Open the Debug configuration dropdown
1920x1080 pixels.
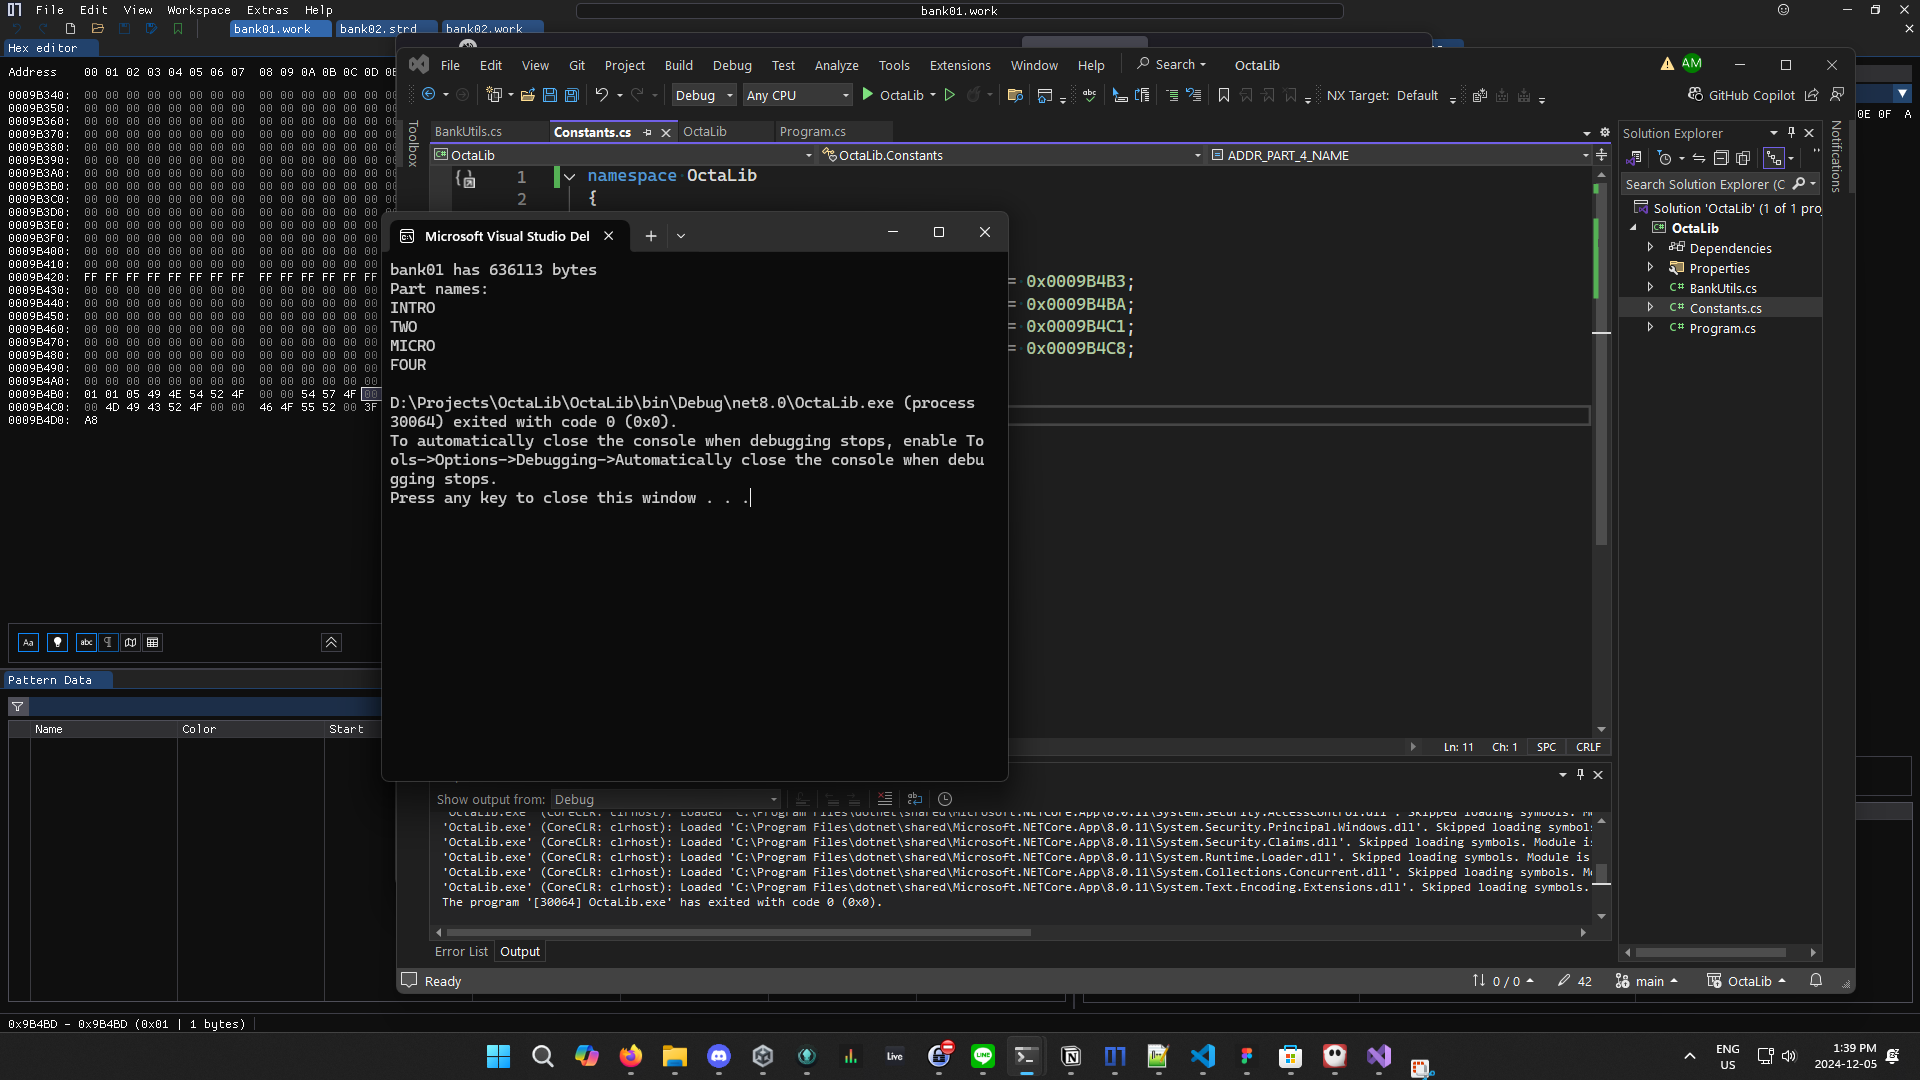click(704, 95)
